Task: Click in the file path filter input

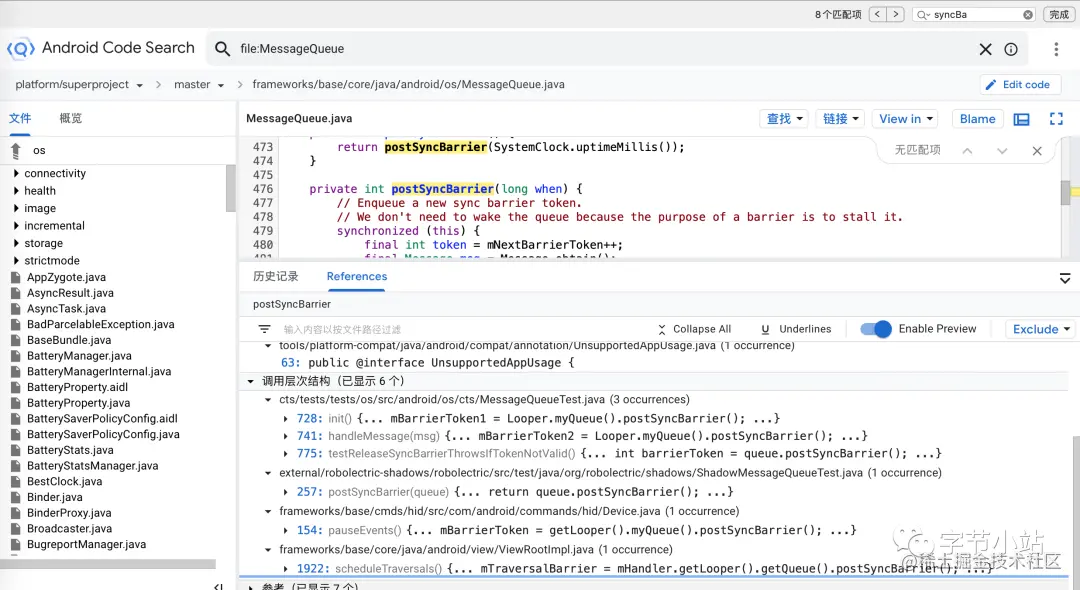Action: pos(461,329)
